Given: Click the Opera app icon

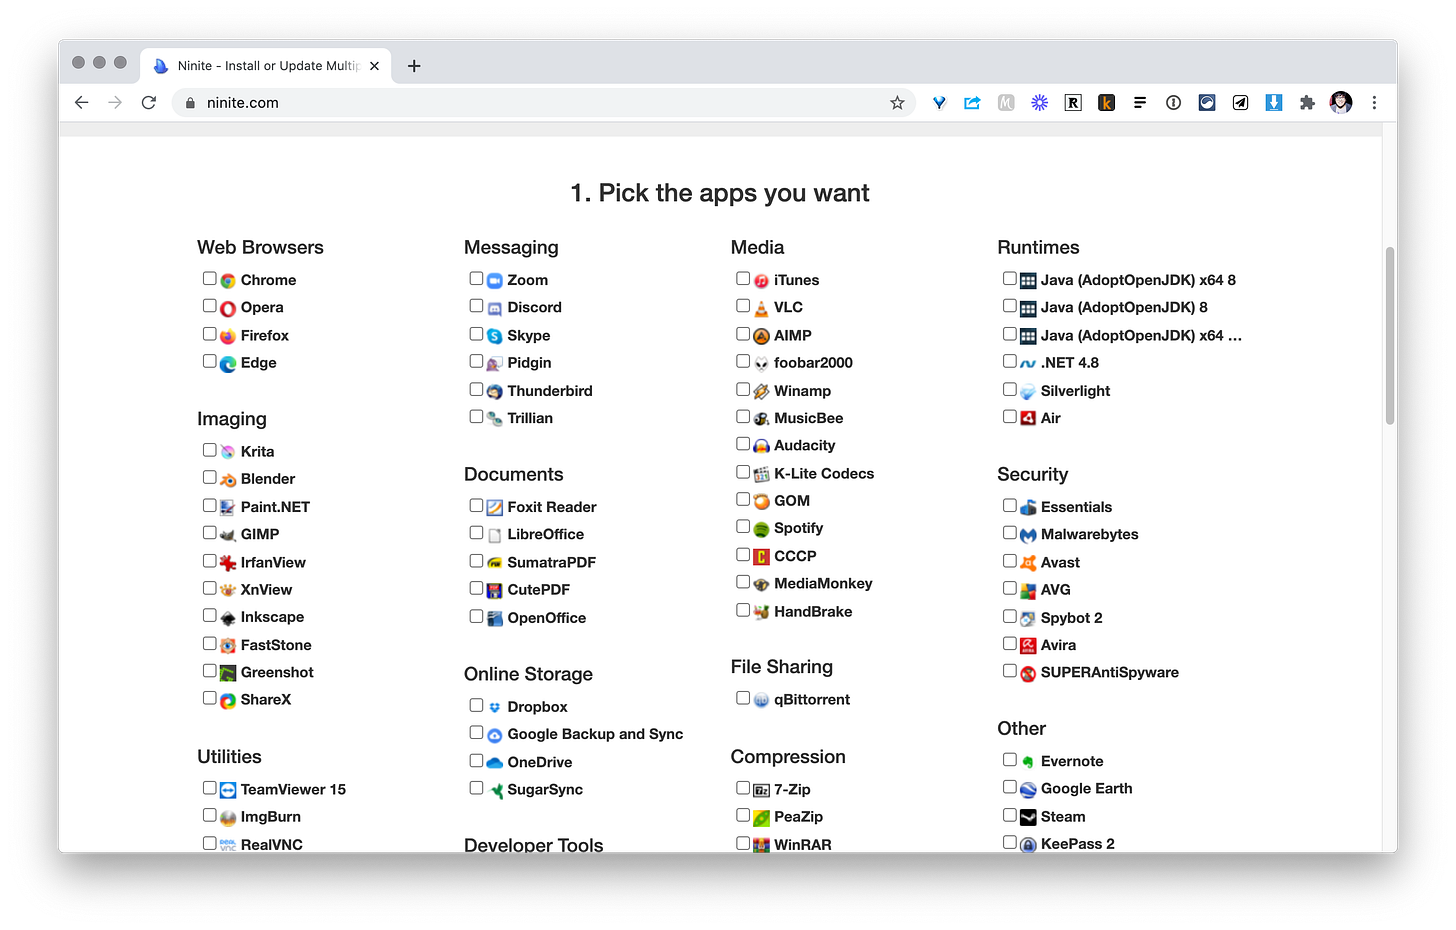Looking at the screenshot, I should (228, 308).
